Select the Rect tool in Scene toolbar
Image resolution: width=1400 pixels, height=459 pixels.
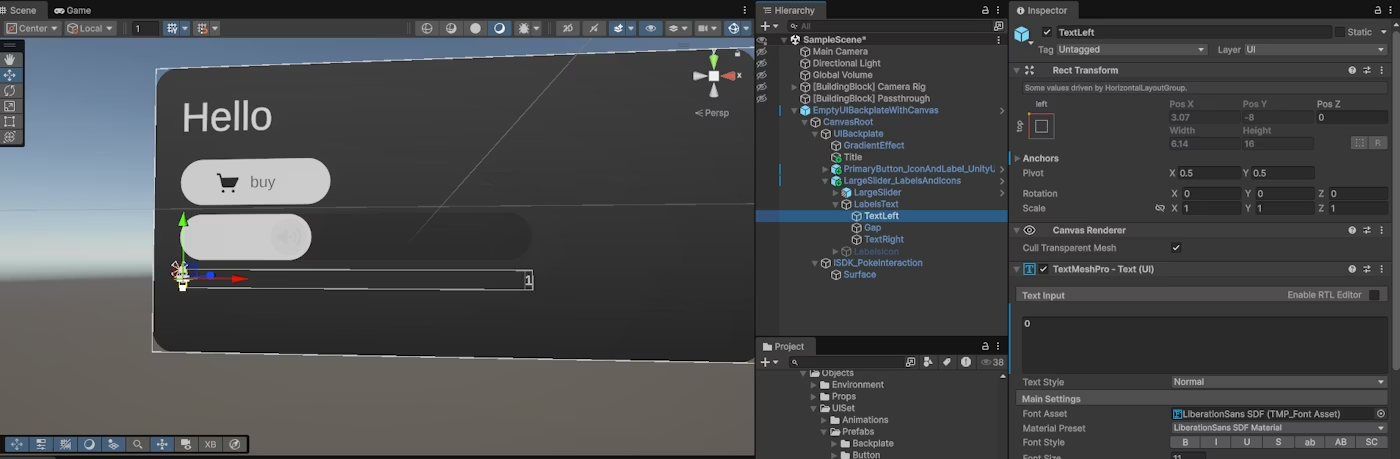[10, 121]
